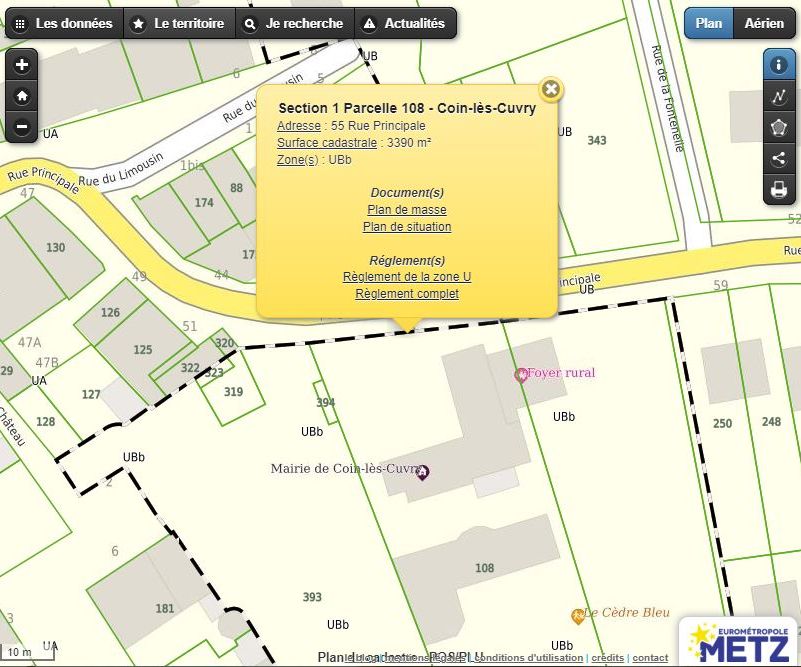
Task: Click the Foyer rural map marker
Action: (x=521, y=375)
